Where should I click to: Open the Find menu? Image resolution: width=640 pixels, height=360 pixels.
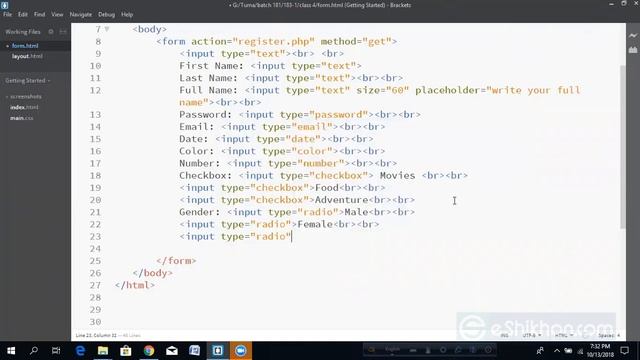click(x=39, y=14)
